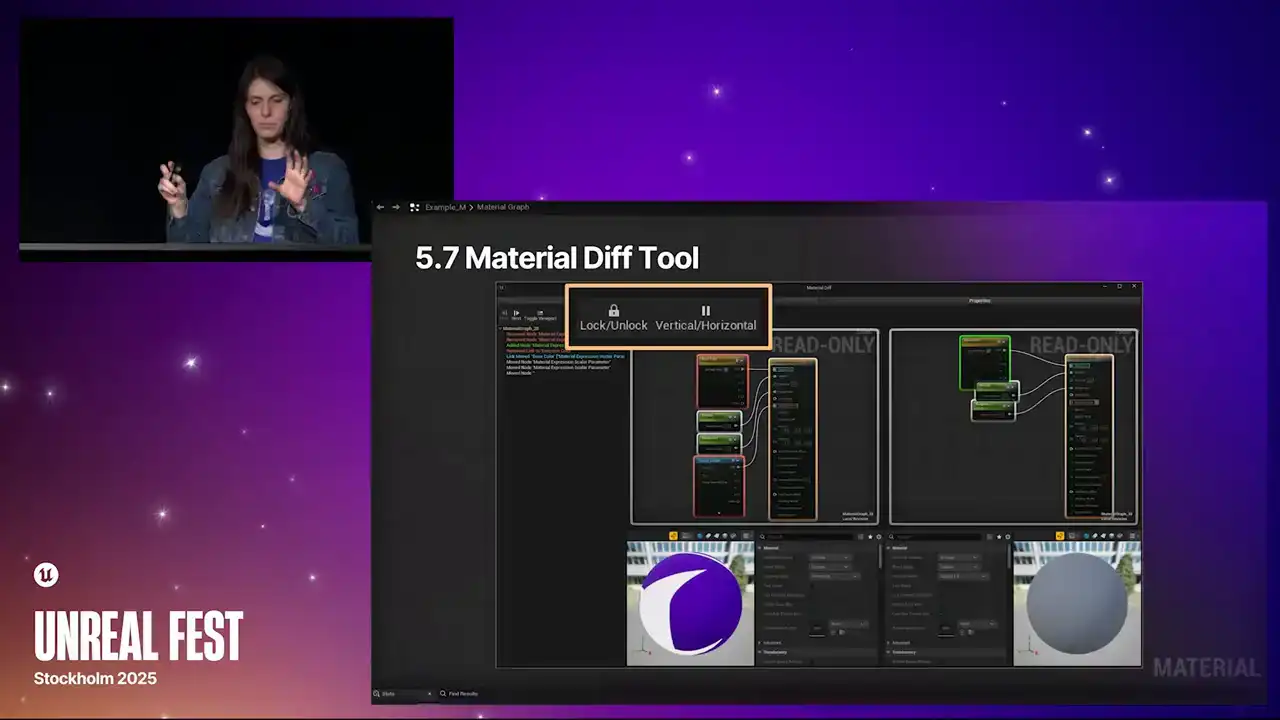Click the Toggle Viewport toolbar button
1280x720 pixels.
point(540,314)
